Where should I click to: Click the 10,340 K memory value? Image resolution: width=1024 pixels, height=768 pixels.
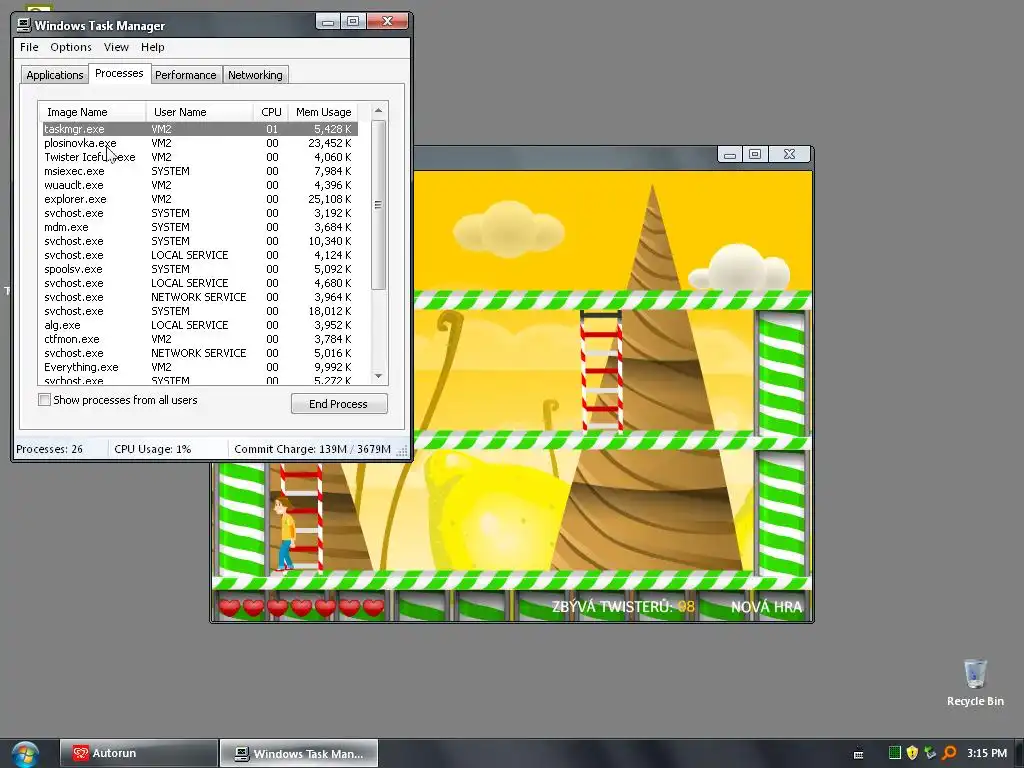click(x=330, y=241)
